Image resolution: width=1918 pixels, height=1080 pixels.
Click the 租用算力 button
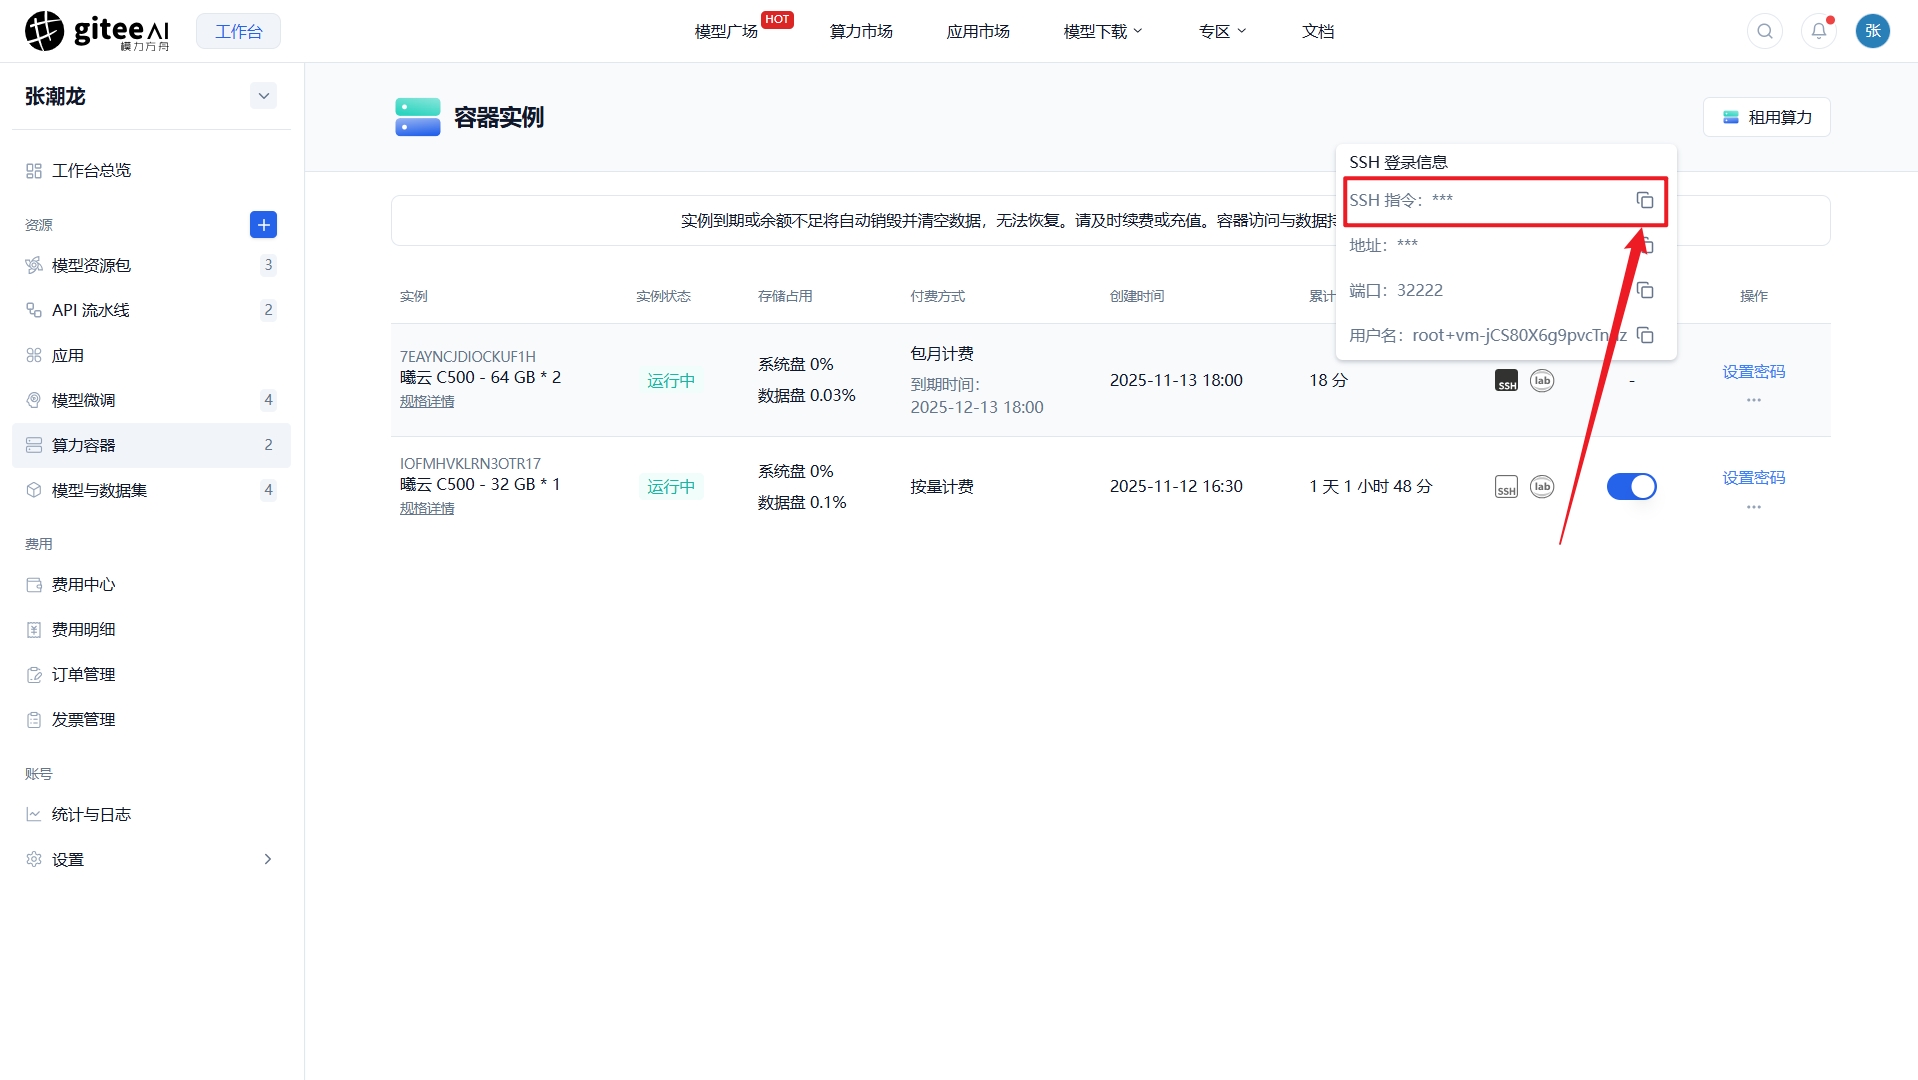[x=1766, y=117]
